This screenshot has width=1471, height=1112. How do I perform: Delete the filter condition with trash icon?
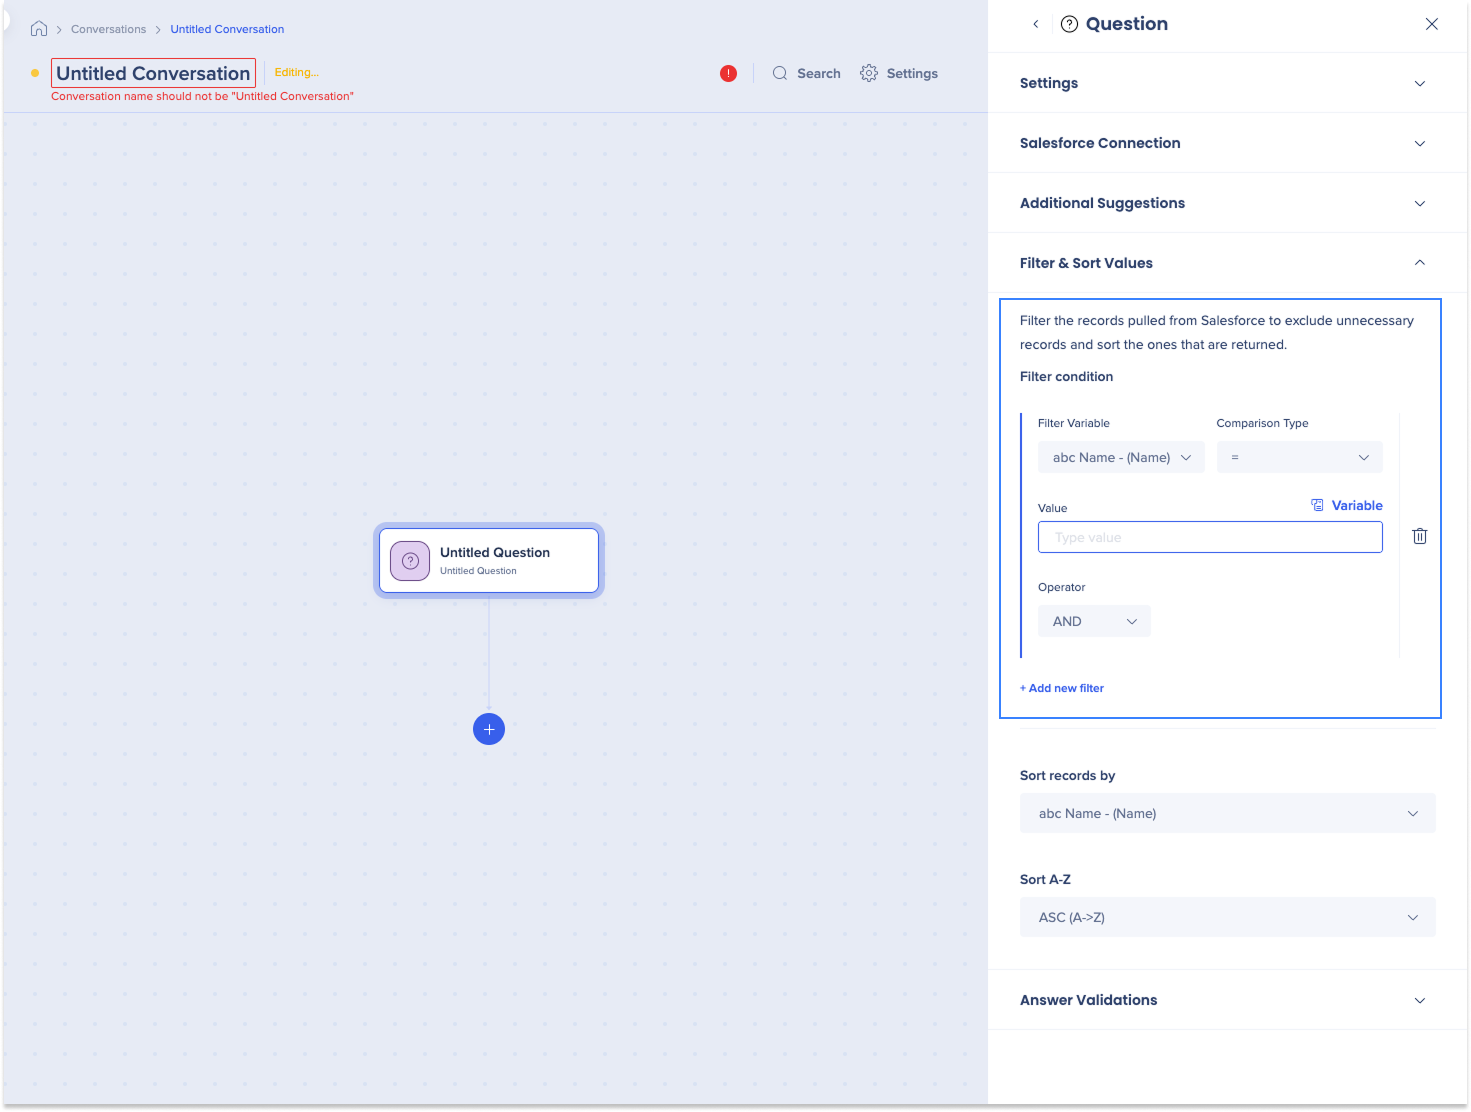(x=1419, y=536)
